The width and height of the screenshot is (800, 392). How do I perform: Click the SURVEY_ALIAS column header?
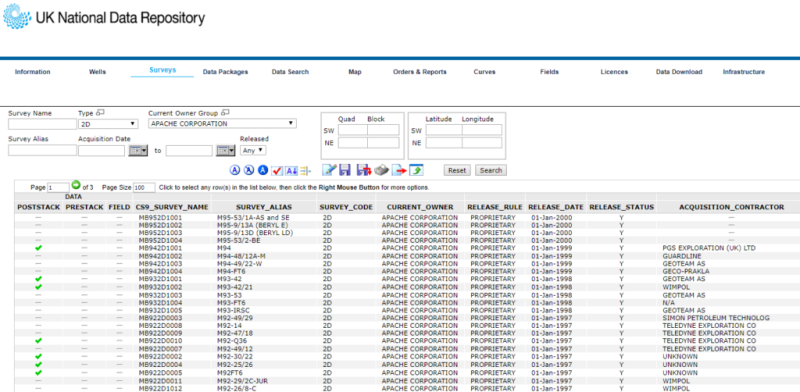coord(264,207)
